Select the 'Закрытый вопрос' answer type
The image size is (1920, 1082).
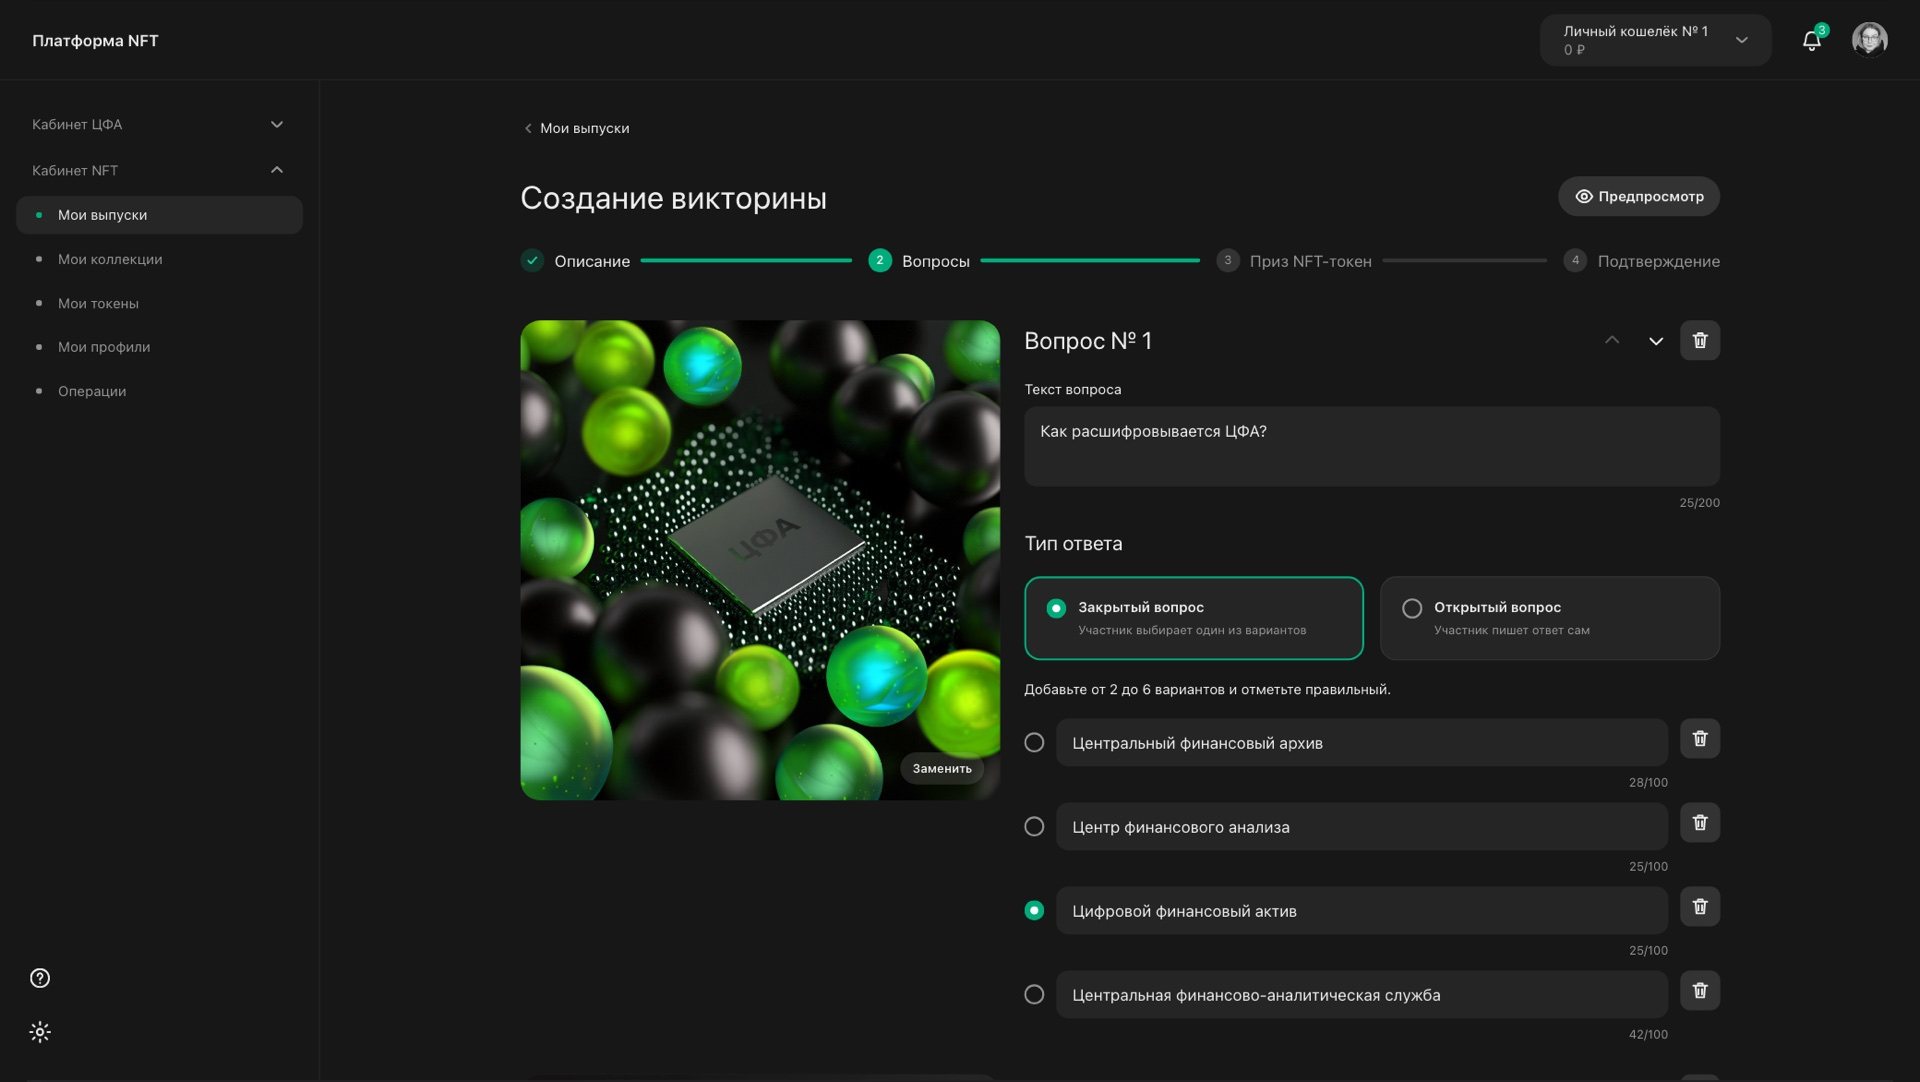(x=1193, y=618)
